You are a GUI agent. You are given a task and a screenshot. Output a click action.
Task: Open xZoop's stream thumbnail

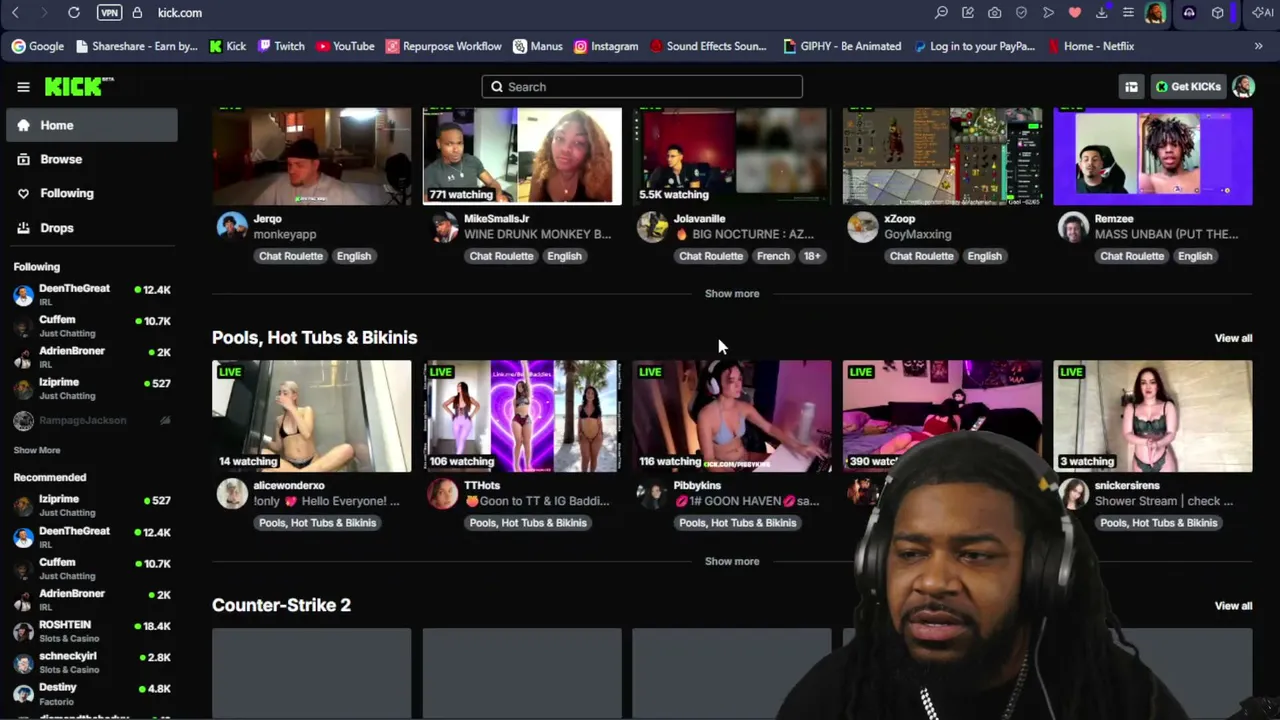click(x=943, y=157)
